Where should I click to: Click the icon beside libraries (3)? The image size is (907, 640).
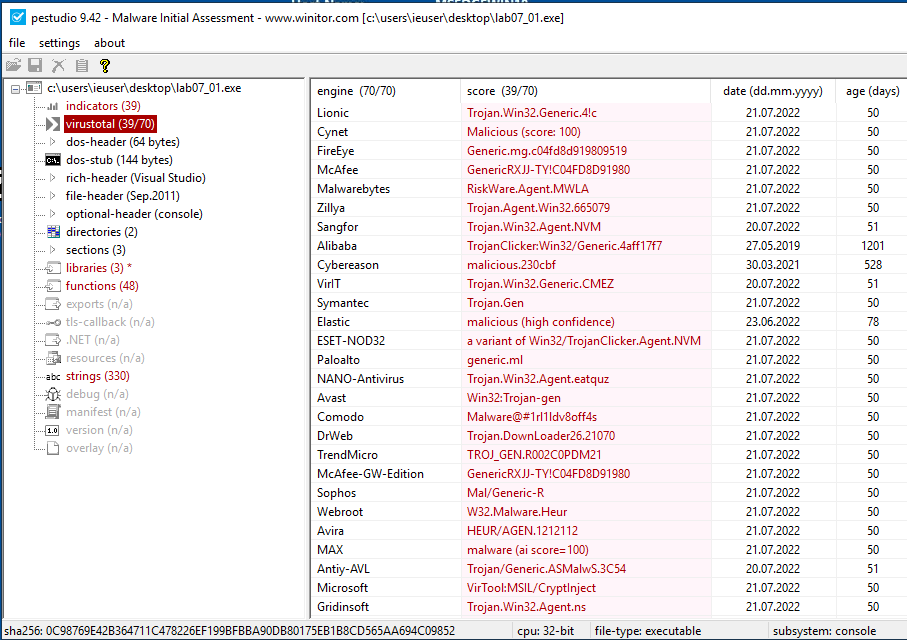click(53, 268)
